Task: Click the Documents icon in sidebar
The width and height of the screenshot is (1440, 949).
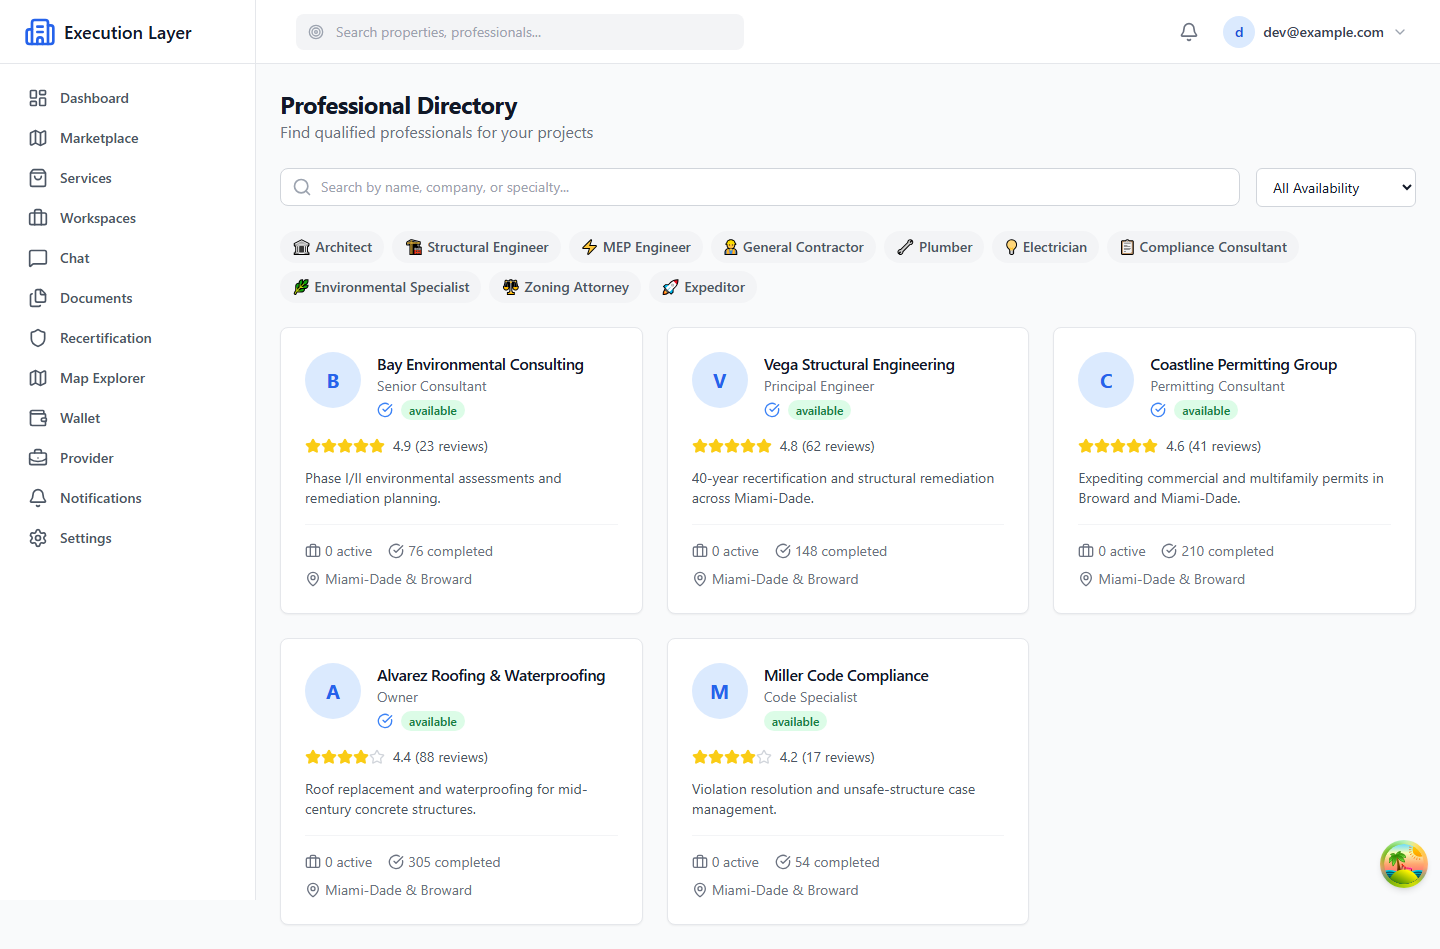Action: (x=38, y=298)
